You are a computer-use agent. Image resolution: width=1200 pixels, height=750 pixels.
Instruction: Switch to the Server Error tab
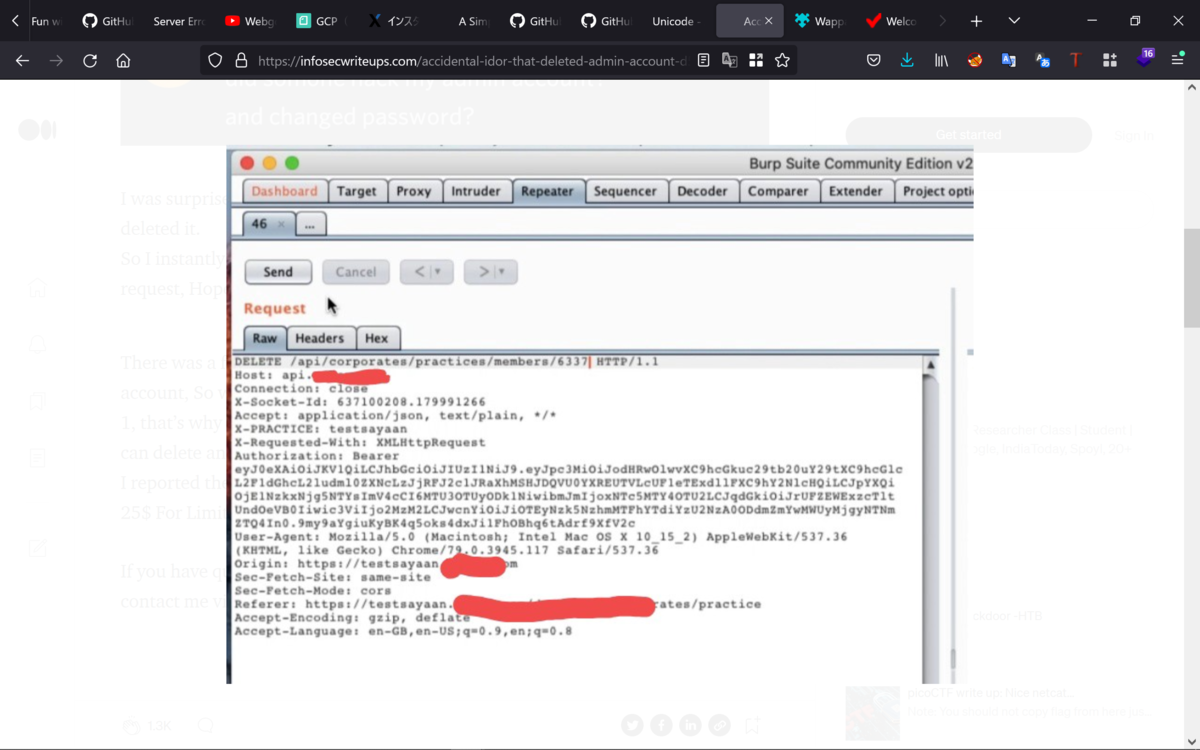(178, 21)
